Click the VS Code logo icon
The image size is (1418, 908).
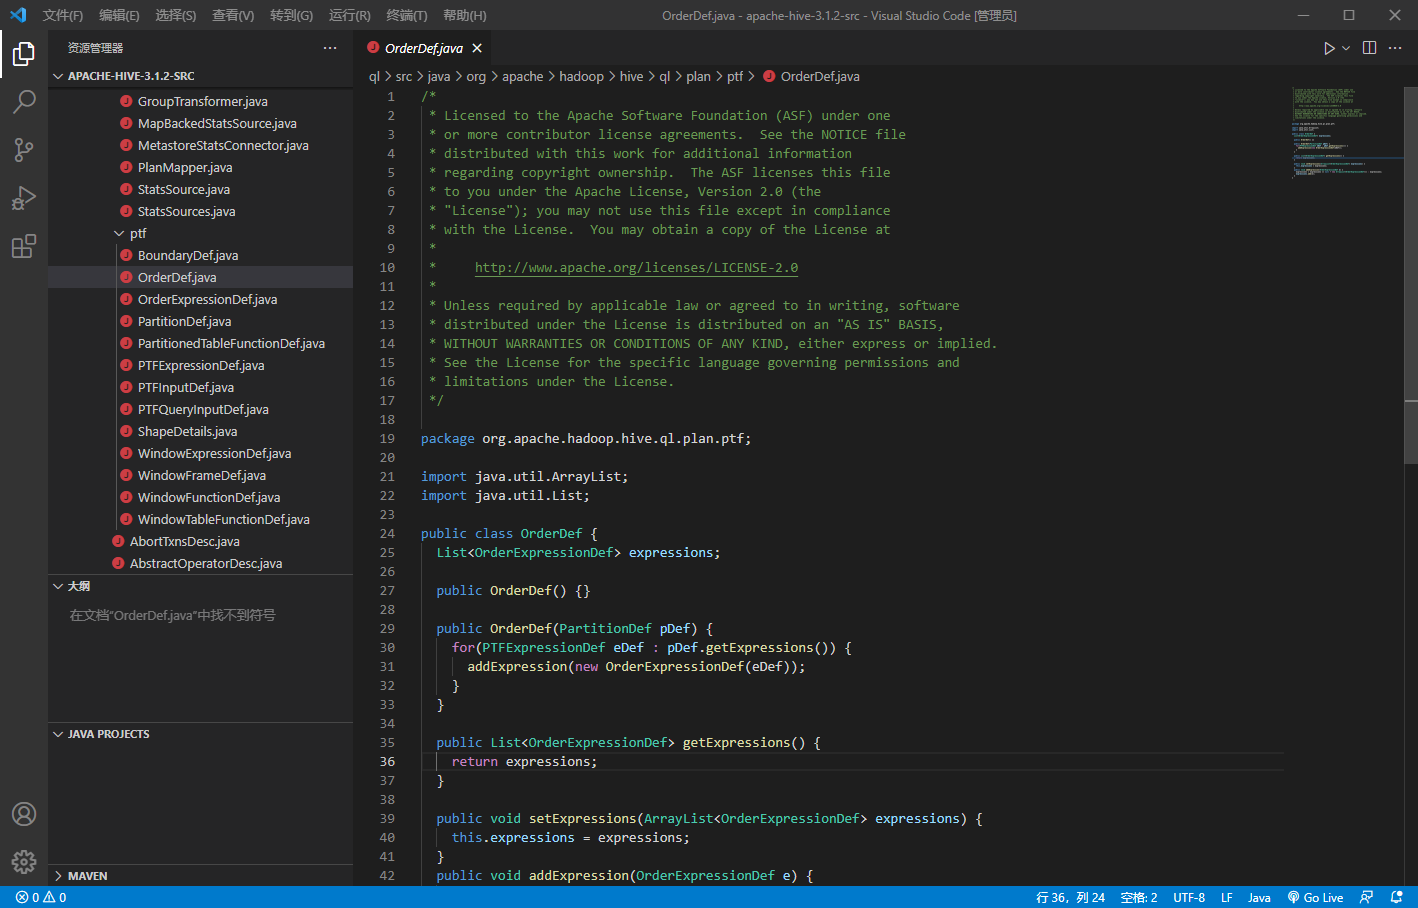coord(18,15)
